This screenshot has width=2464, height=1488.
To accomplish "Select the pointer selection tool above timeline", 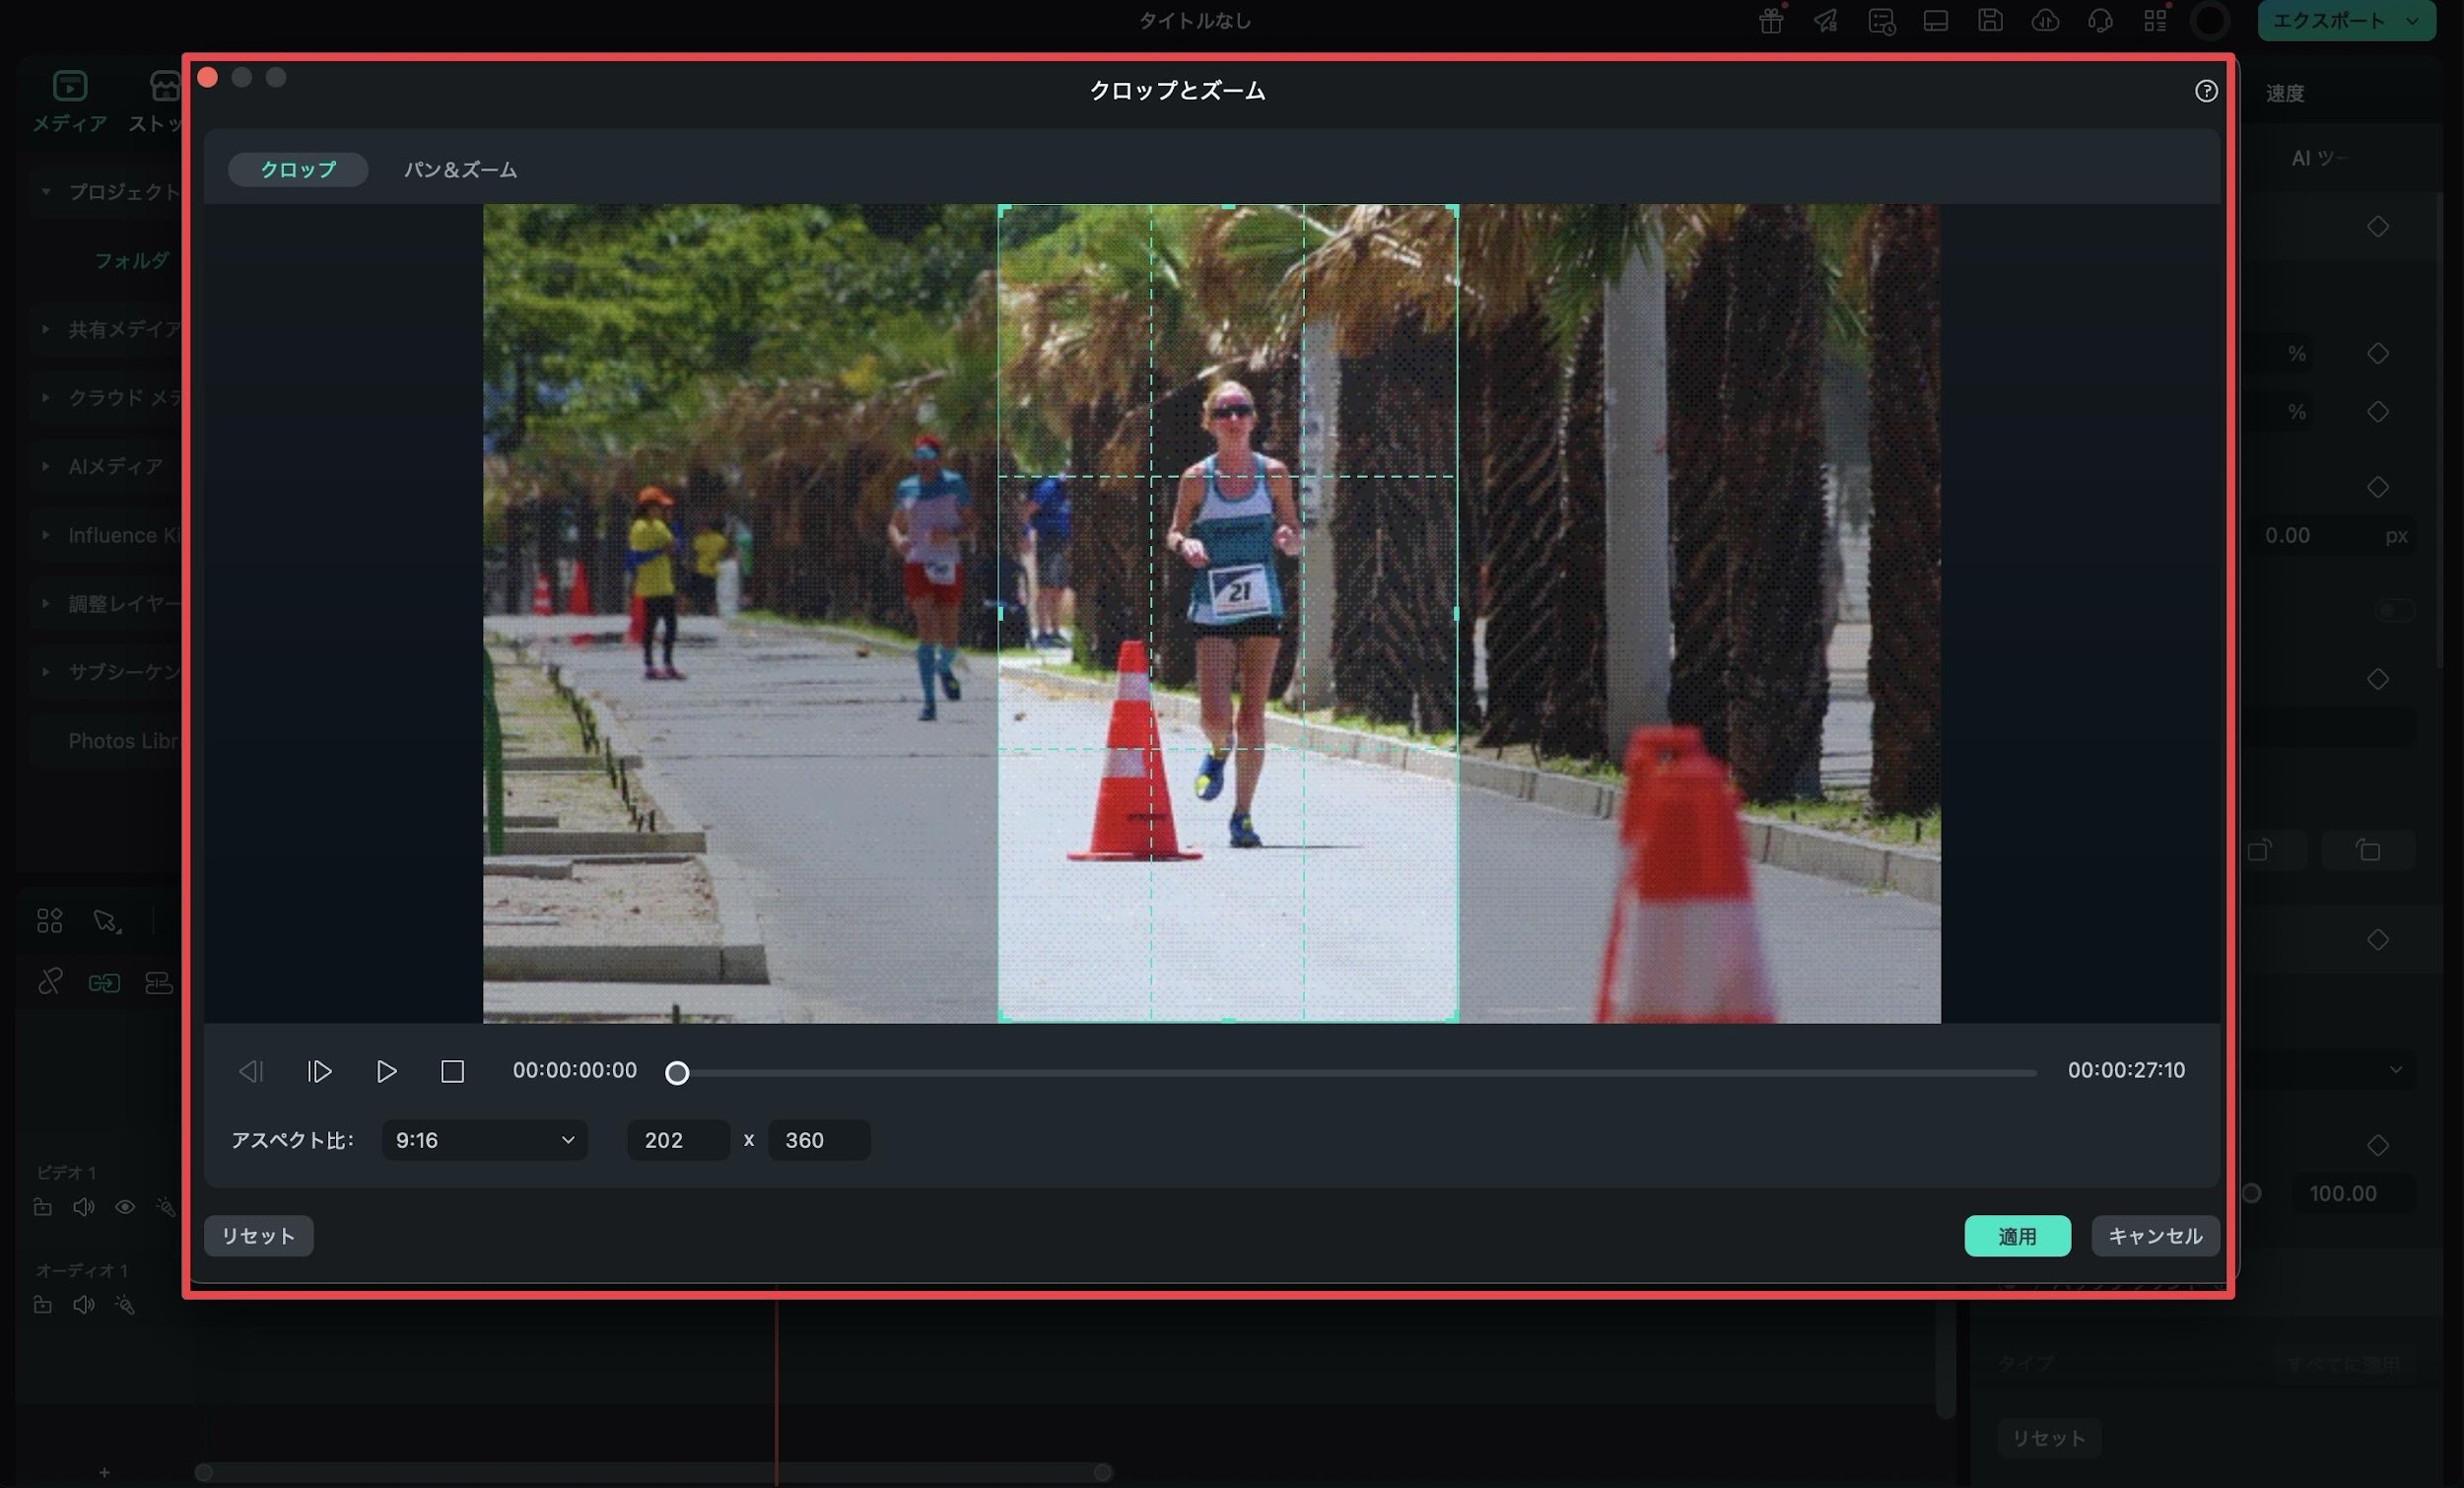I will (x=106, y=920).
